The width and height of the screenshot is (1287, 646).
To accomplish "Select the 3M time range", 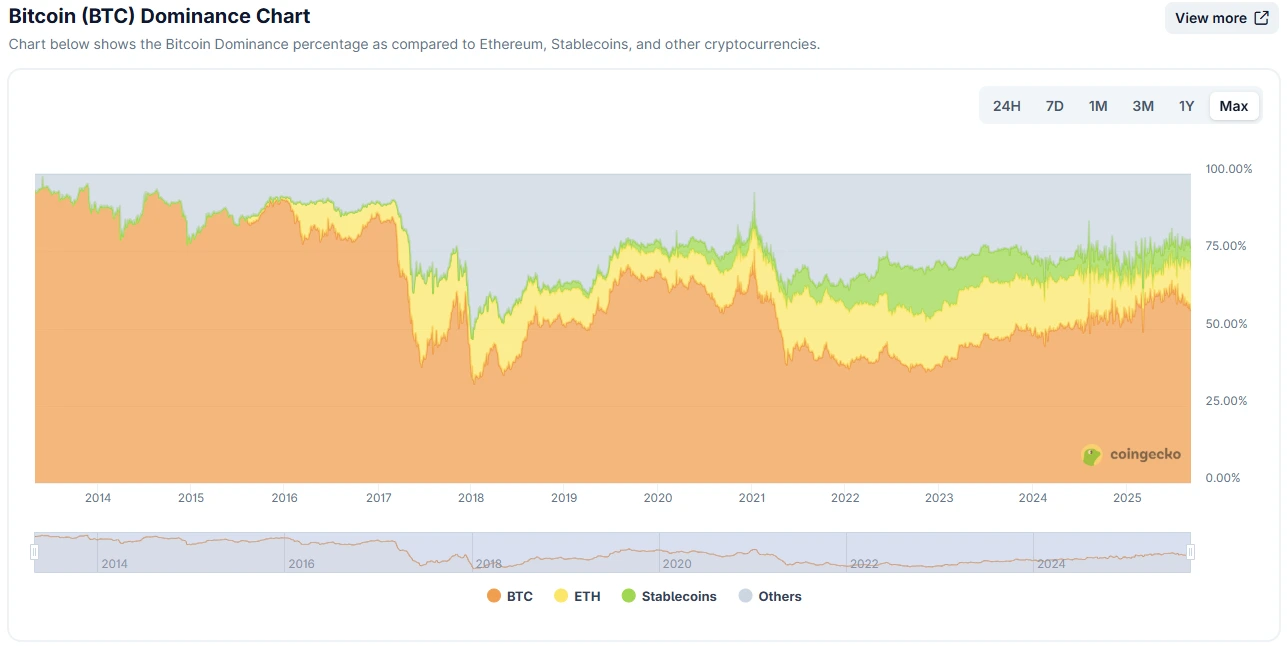I will click(1142, 105).
